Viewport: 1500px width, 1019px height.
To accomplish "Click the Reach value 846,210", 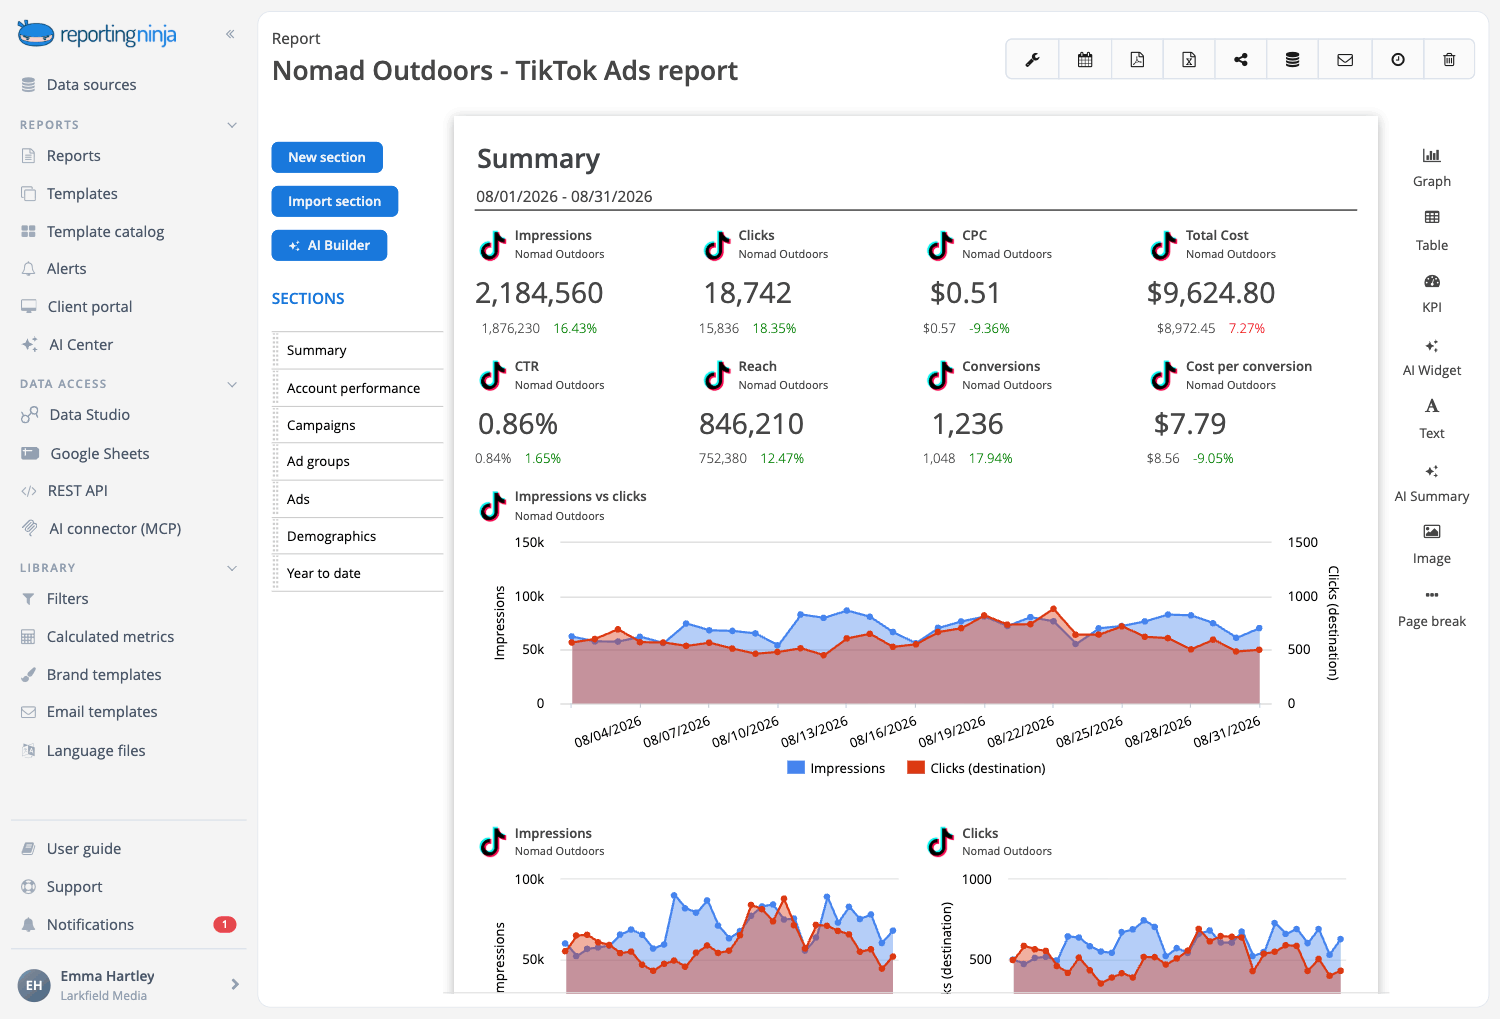I will click(x=751, y=424).
